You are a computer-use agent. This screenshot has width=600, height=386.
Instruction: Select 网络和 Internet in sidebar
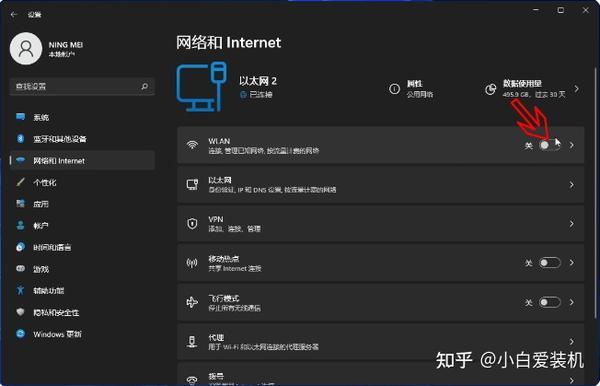[x=82, y=161]
